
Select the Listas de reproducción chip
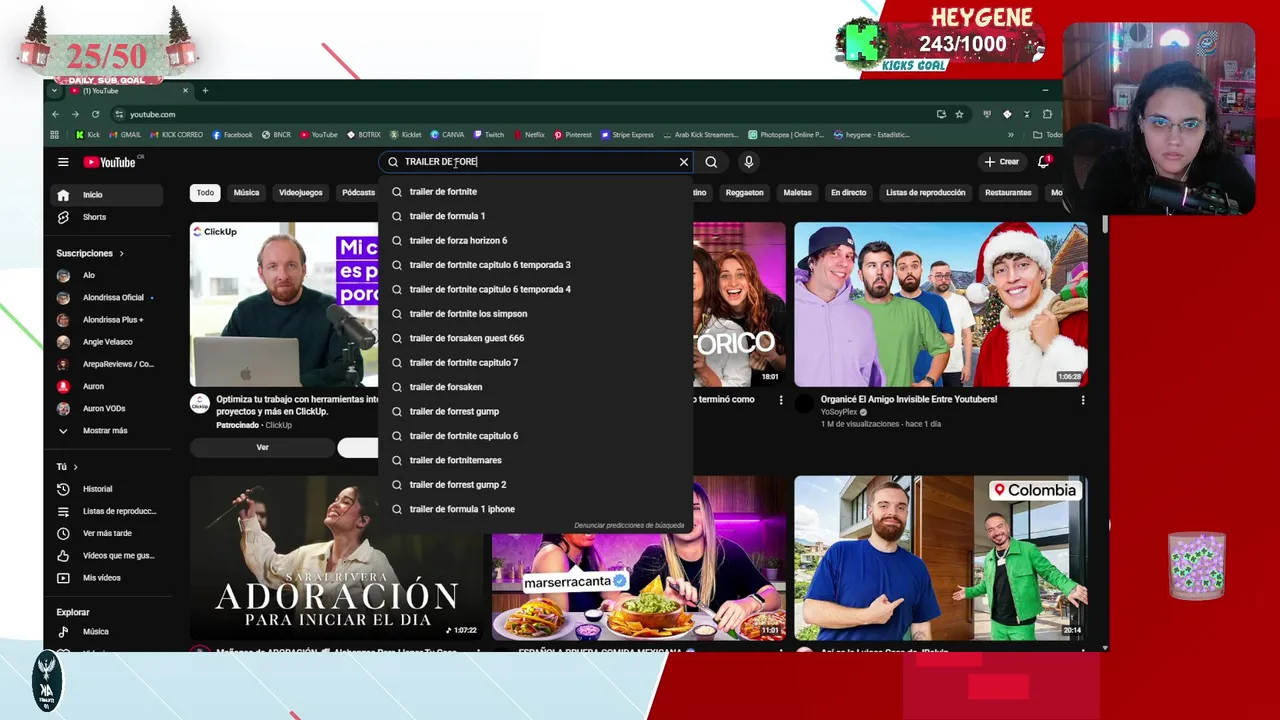(x=925, y=193)
